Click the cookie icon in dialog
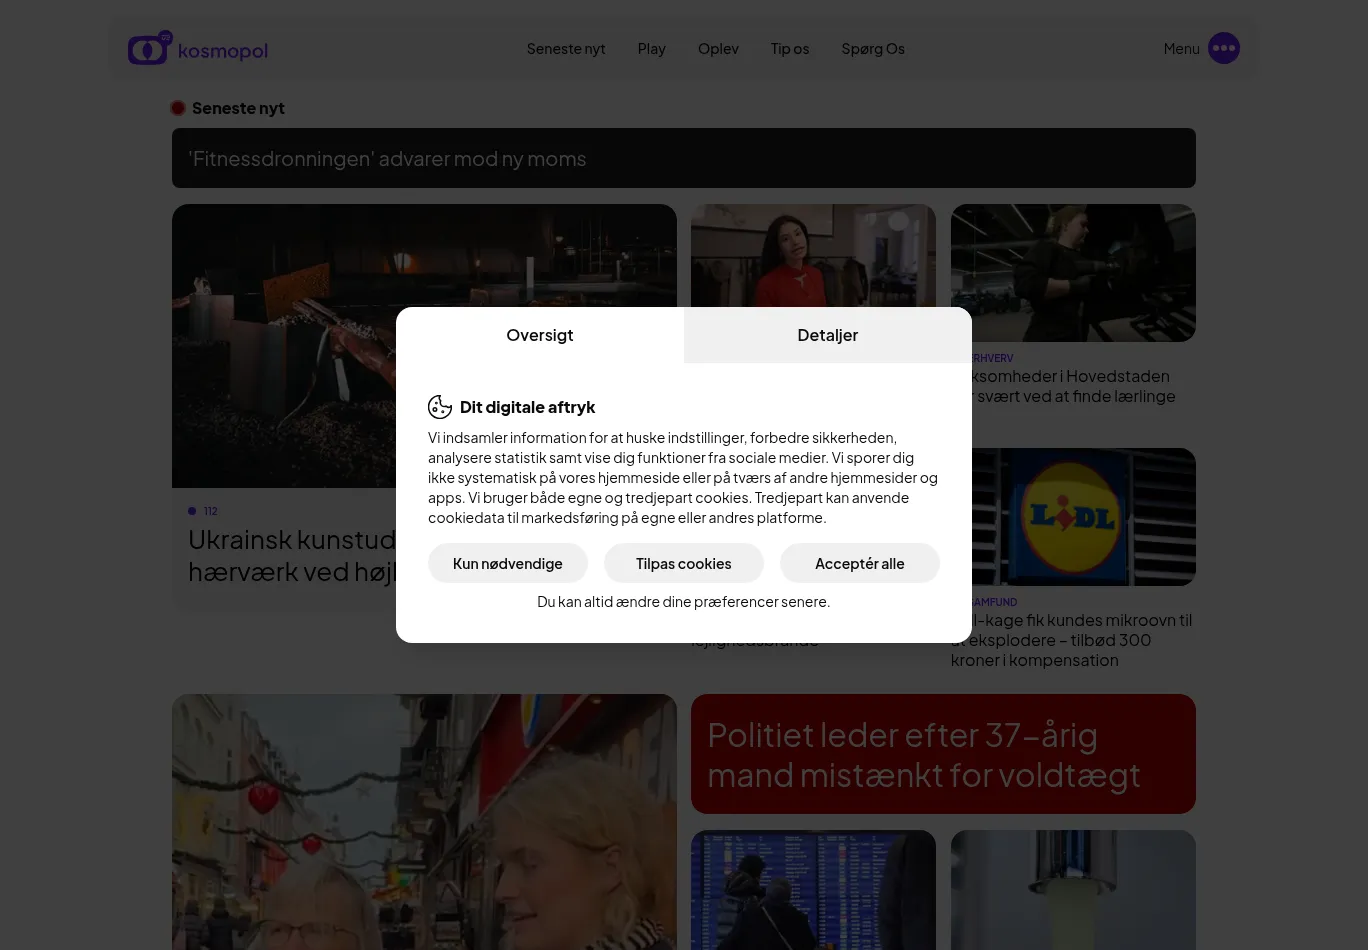The width and height of the screenshot is (1368, 950). pyautogui.click(x=440, y=407)
